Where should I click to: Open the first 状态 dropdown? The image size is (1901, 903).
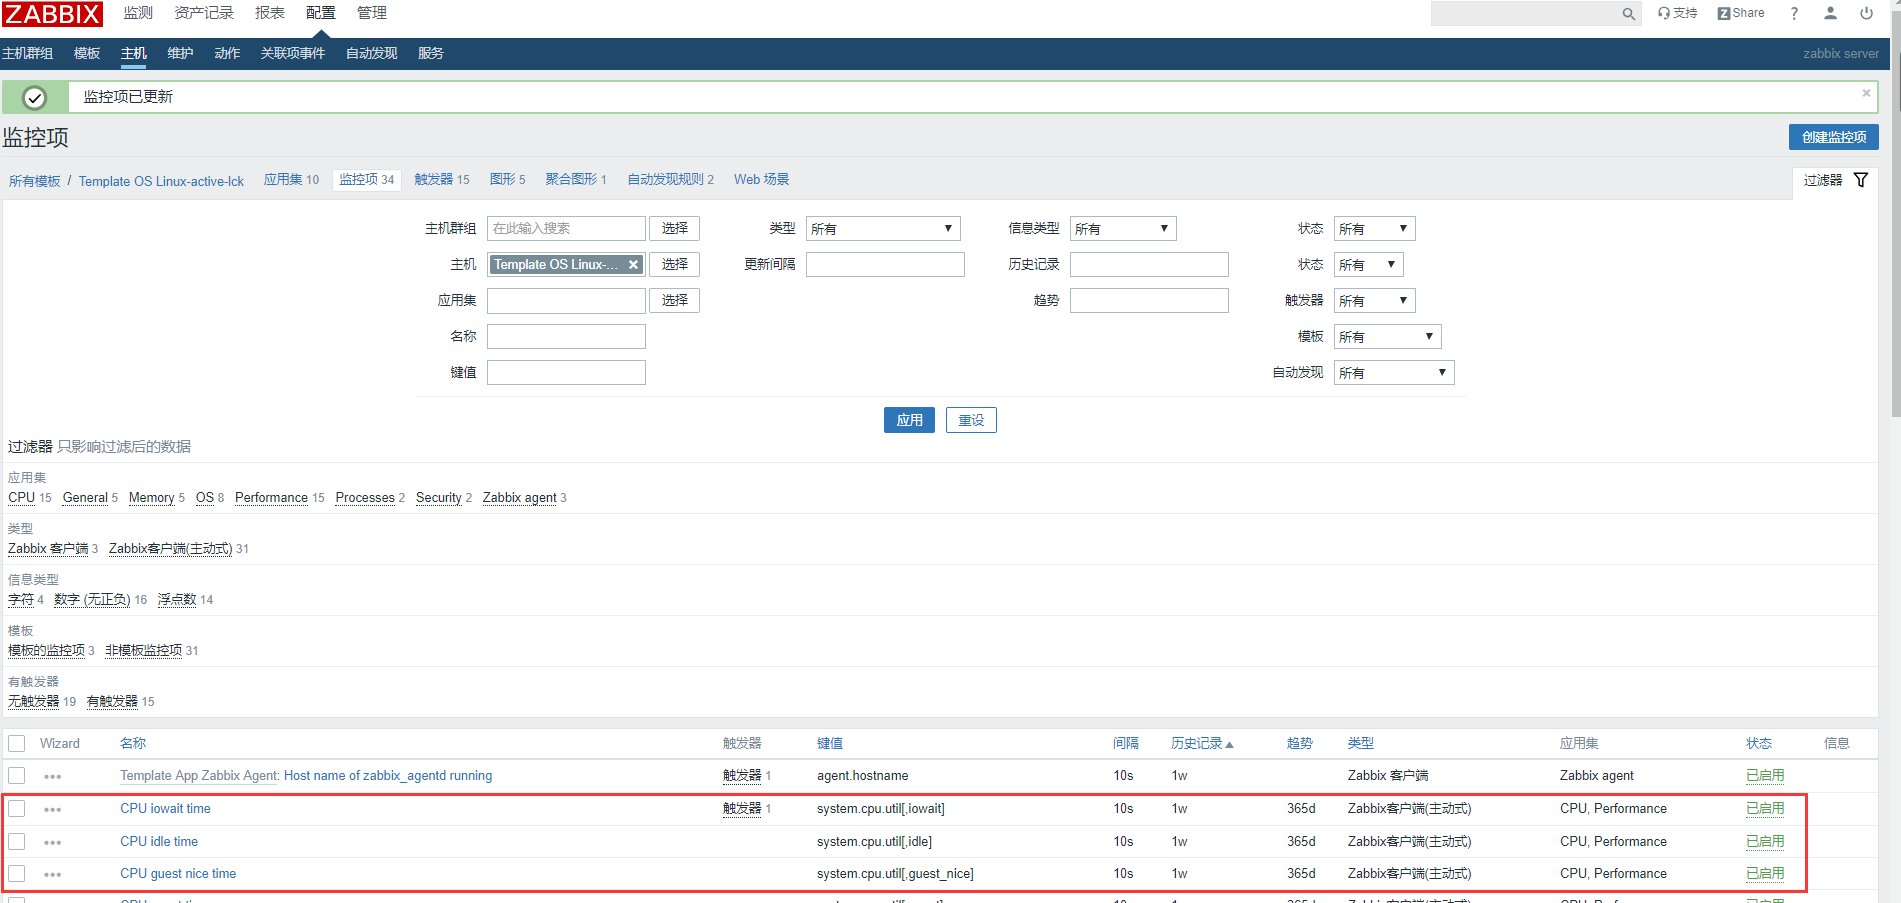pyautogui.click(x=1375, y=229)
